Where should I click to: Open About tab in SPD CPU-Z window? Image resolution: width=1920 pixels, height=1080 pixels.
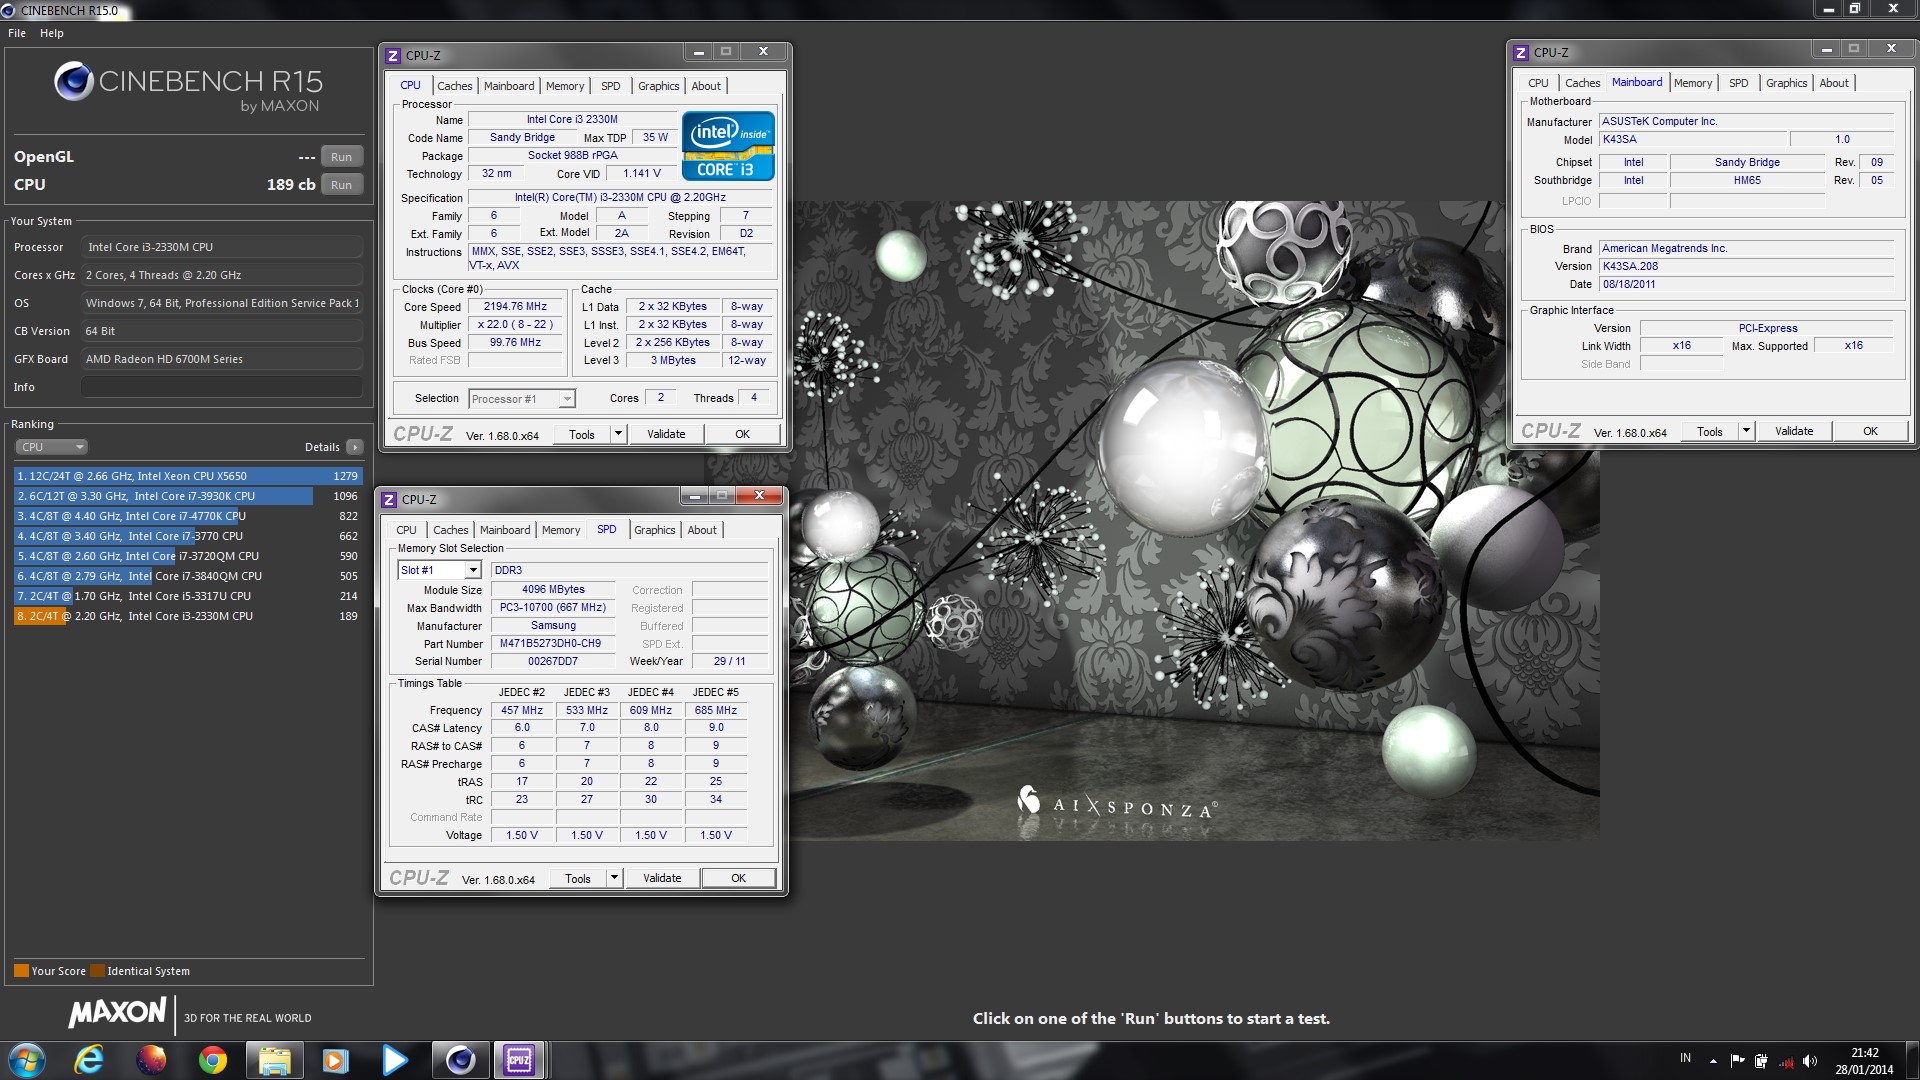point(702,530)
